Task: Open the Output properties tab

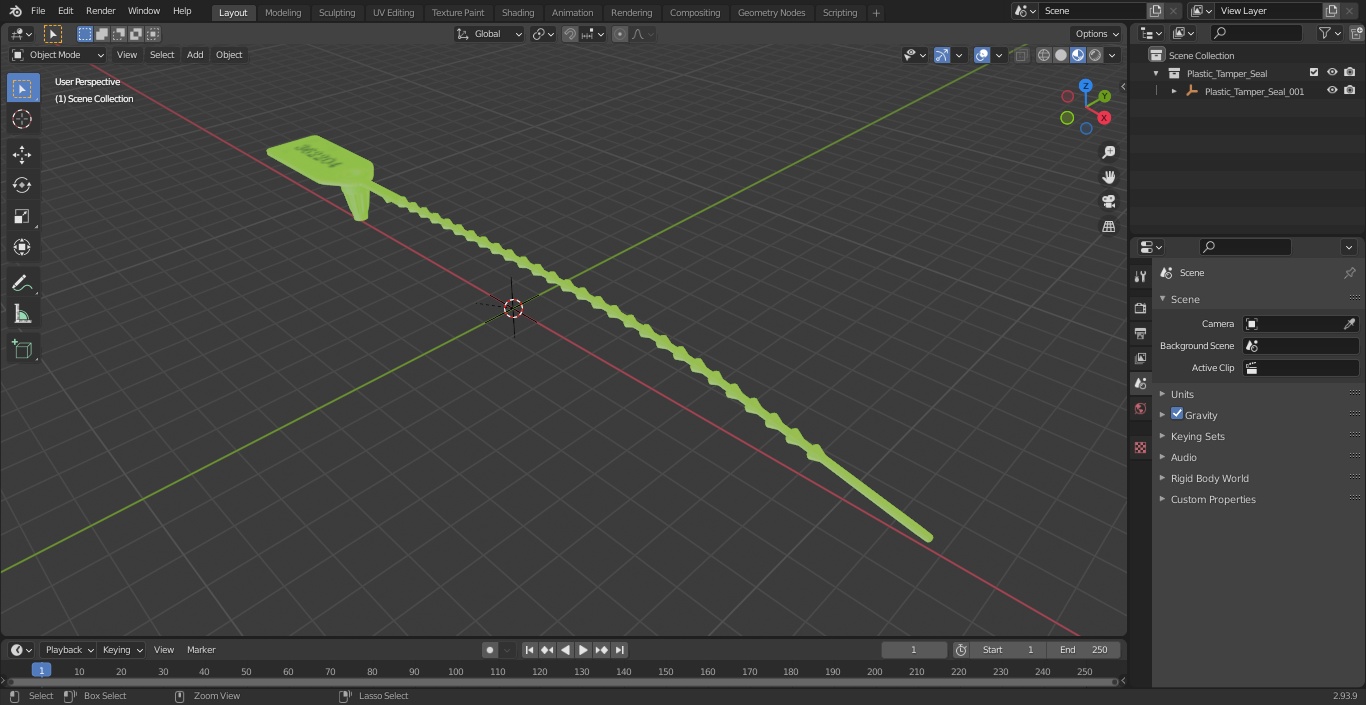Action: (x=1140, y=333)
